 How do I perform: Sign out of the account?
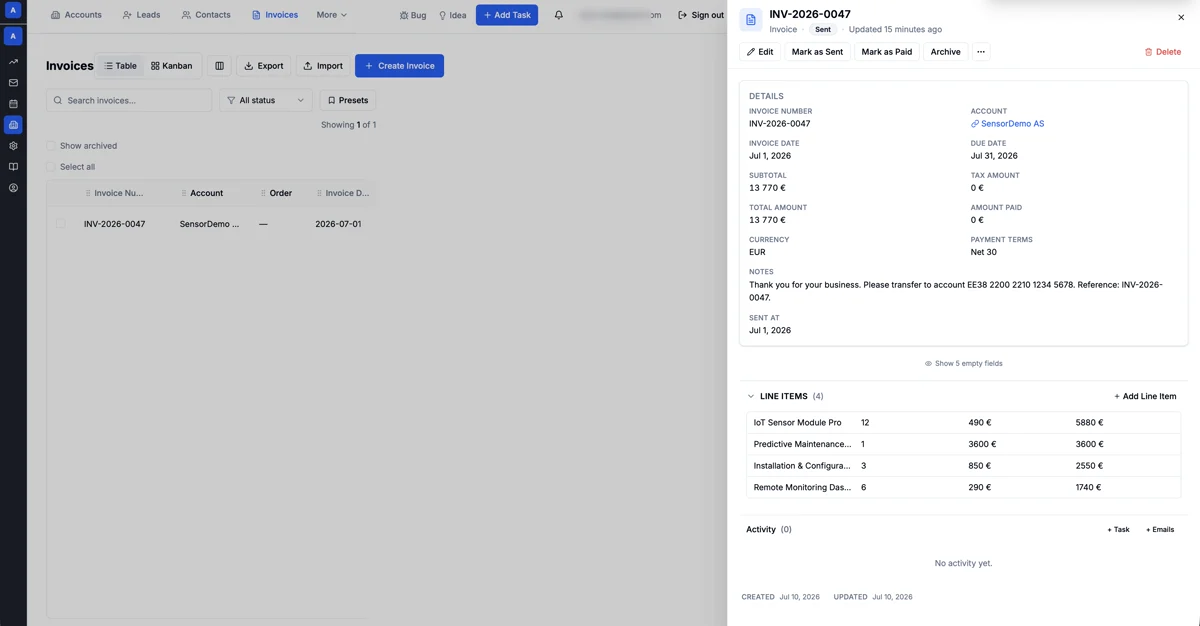point(701,15)
